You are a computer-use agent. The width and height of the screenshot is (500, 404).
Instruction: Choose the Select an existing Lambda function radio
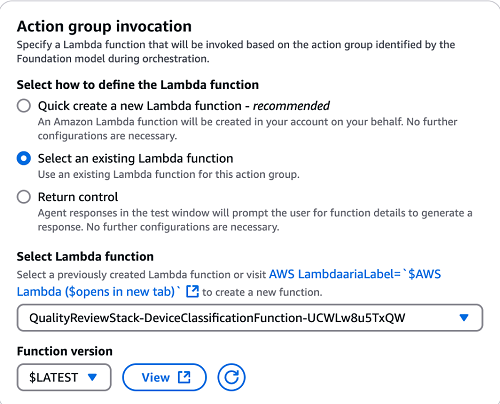click(x=24, y=158)
